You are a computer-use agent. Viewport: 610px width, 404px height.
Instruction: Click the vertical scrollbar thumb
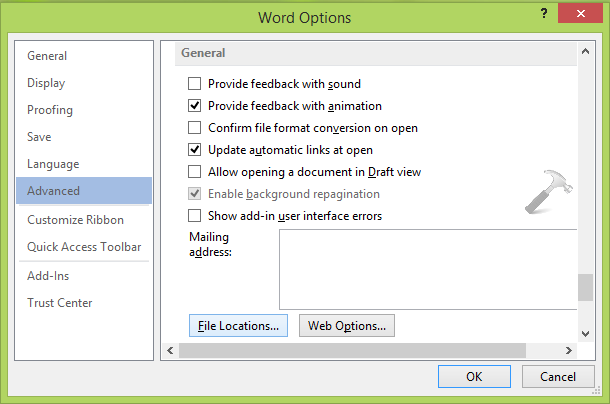point(585,287)
